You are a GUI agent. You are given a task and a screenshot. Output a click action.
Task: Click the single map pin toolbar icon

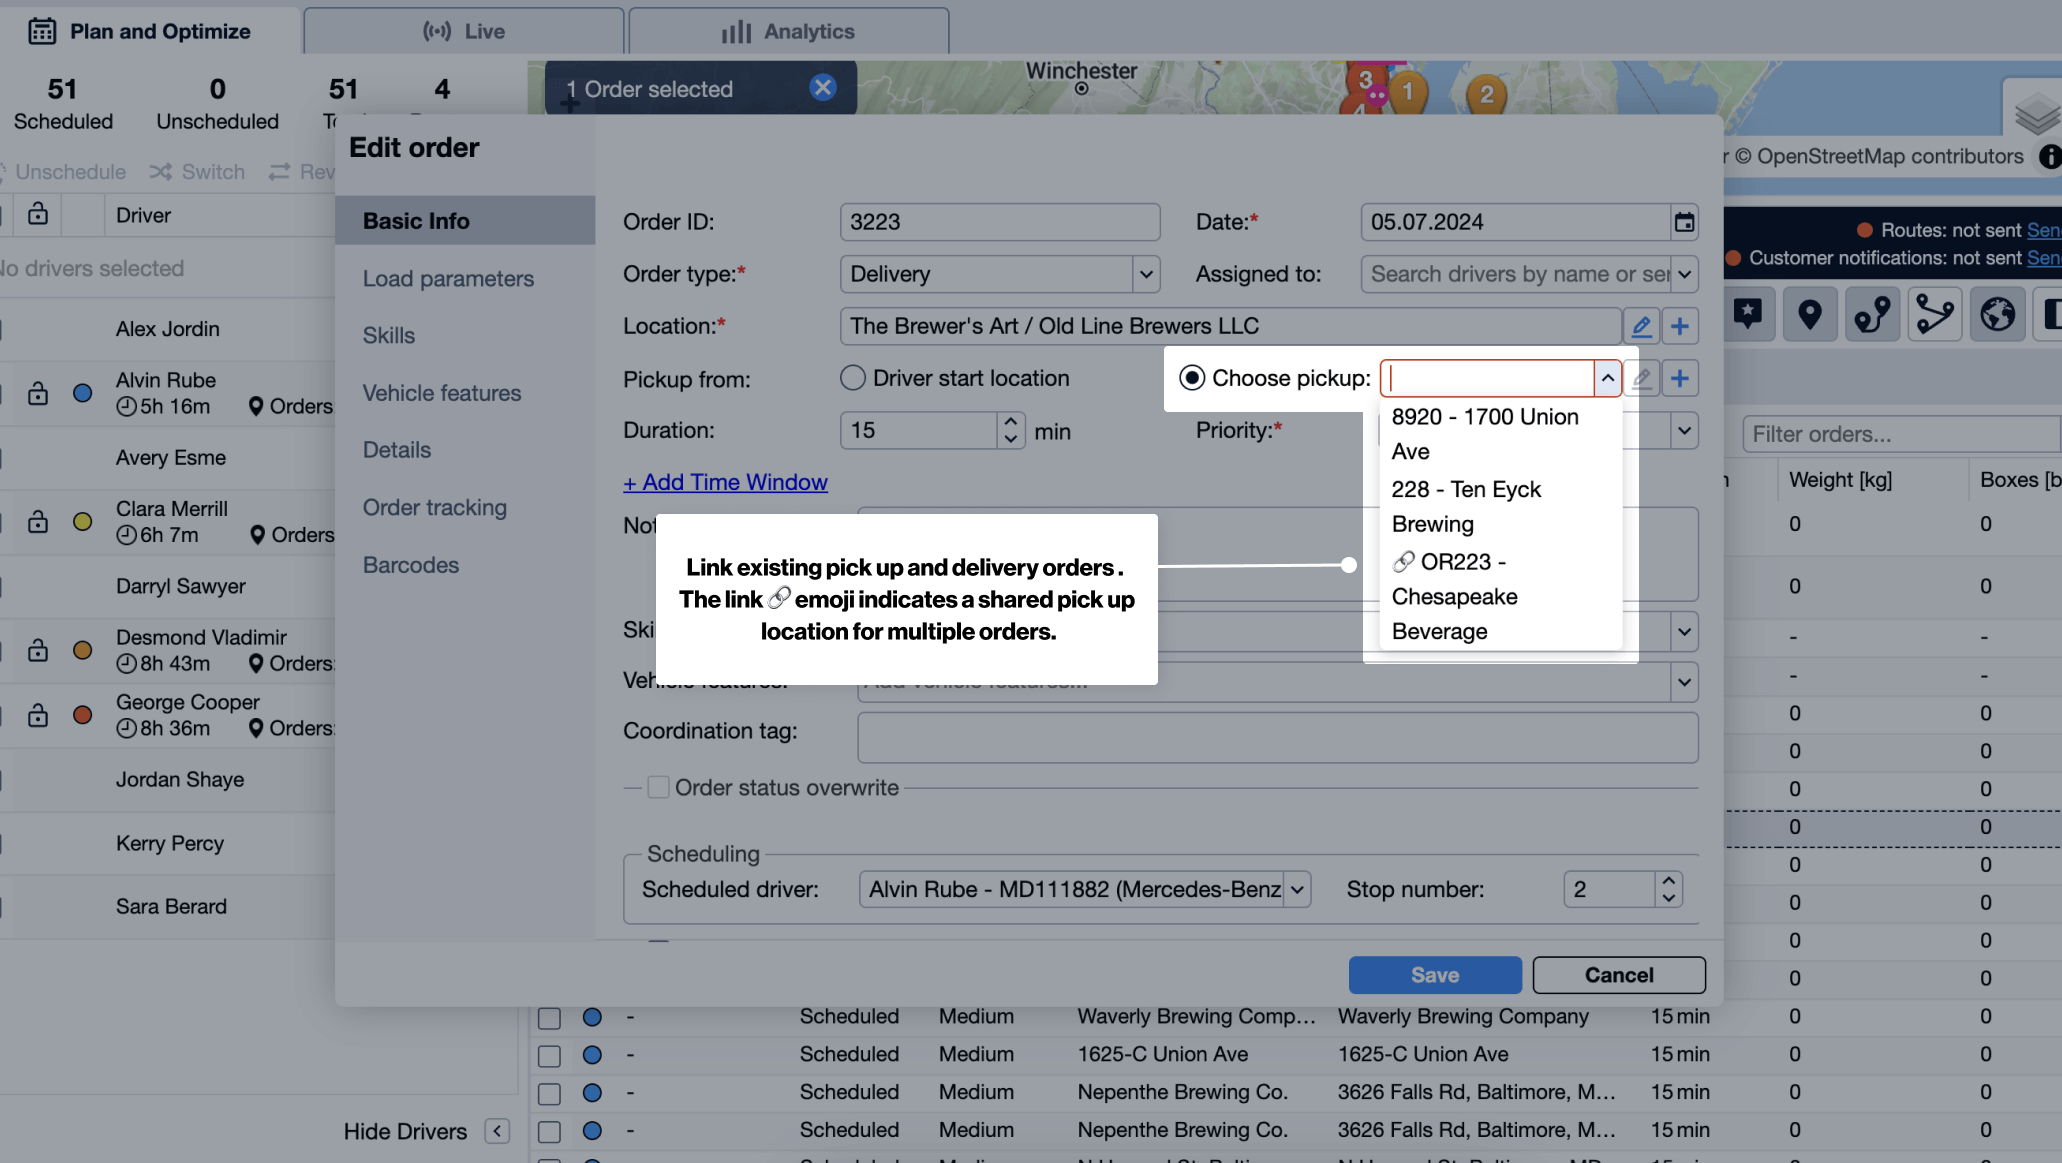point(1809,314)
